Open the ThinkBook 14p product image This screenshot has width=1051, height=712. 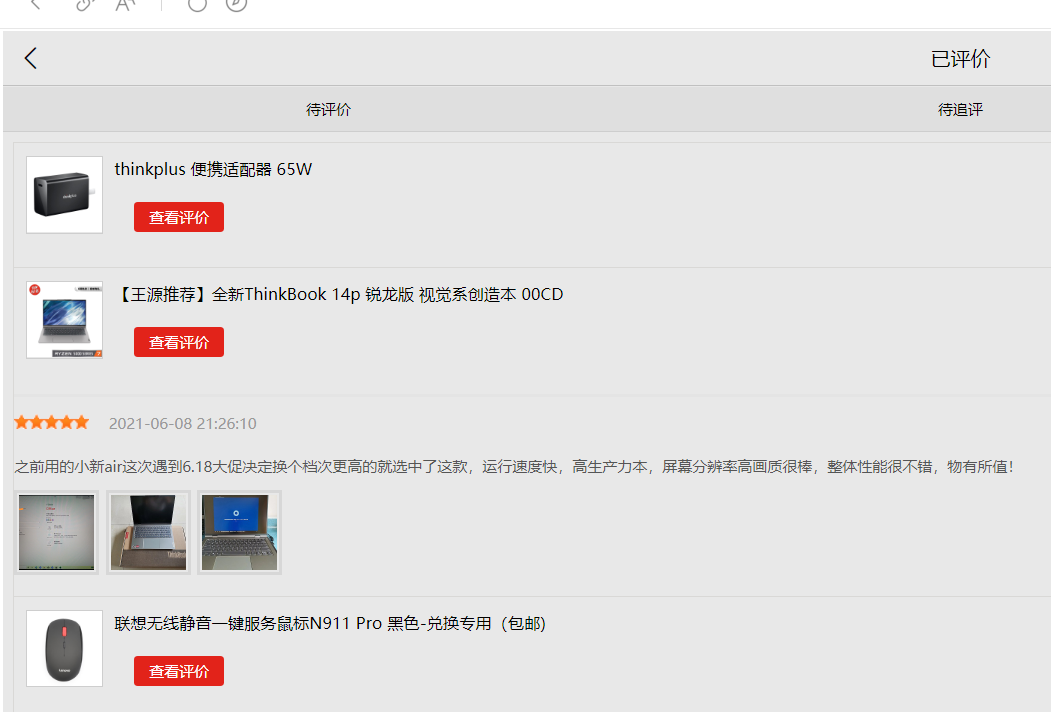click(x=64, y=320)
